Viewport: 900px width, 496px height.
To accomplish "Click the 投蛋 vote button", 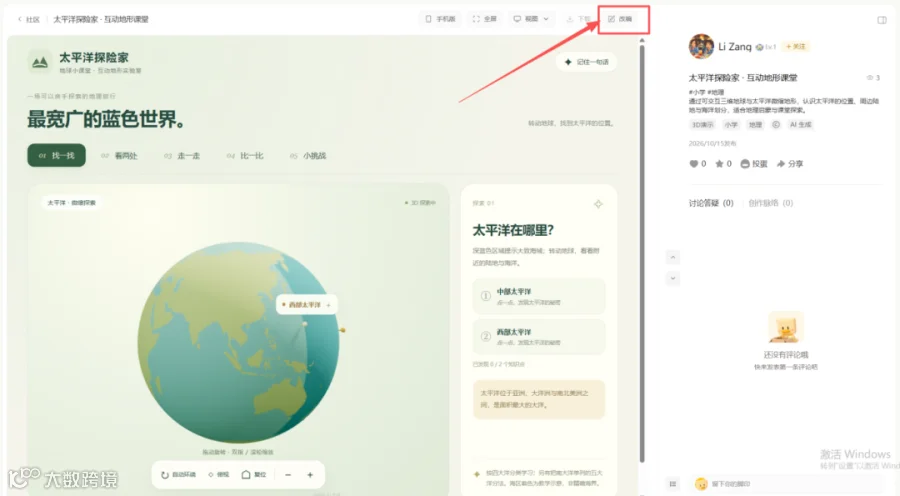I will tap(754, 164).
